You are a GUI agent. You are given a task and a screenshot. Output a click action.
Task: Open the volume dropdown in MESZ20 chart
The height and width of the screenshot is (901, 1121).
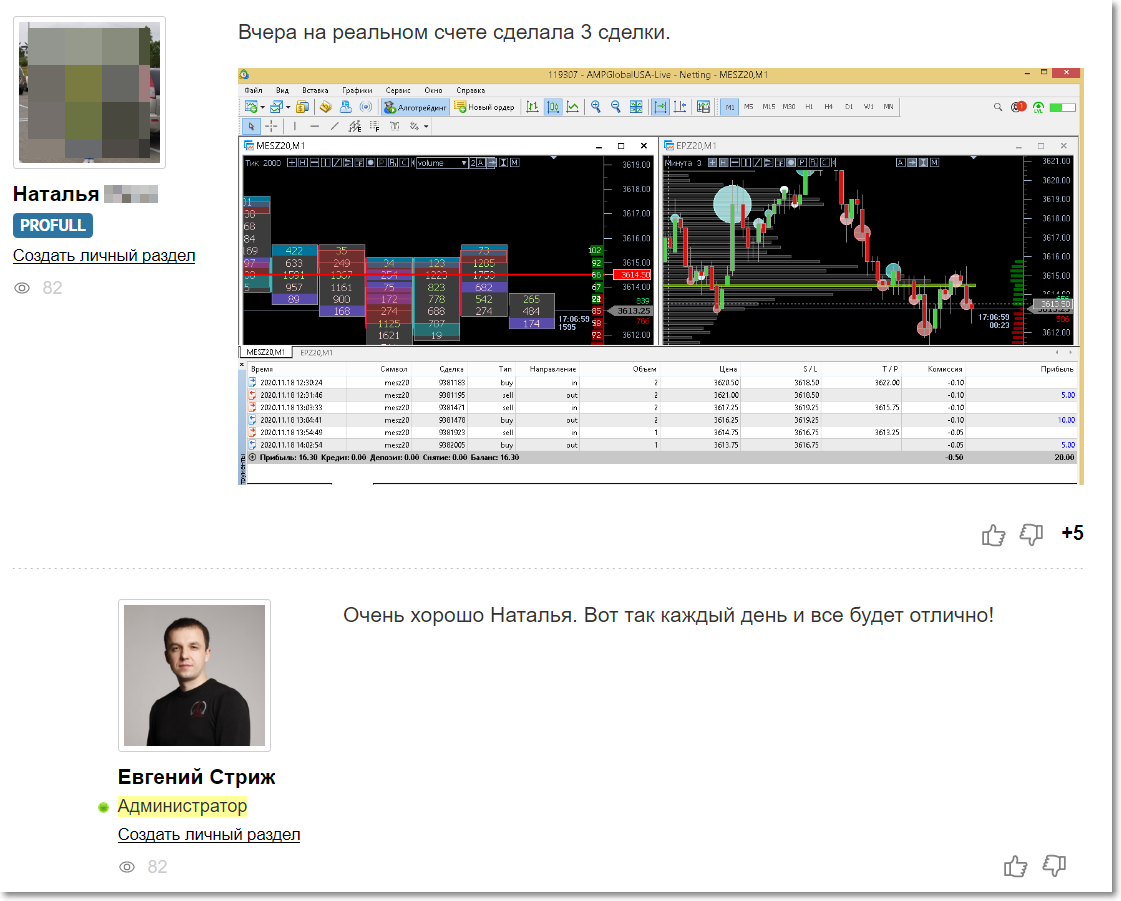[443, 163]
